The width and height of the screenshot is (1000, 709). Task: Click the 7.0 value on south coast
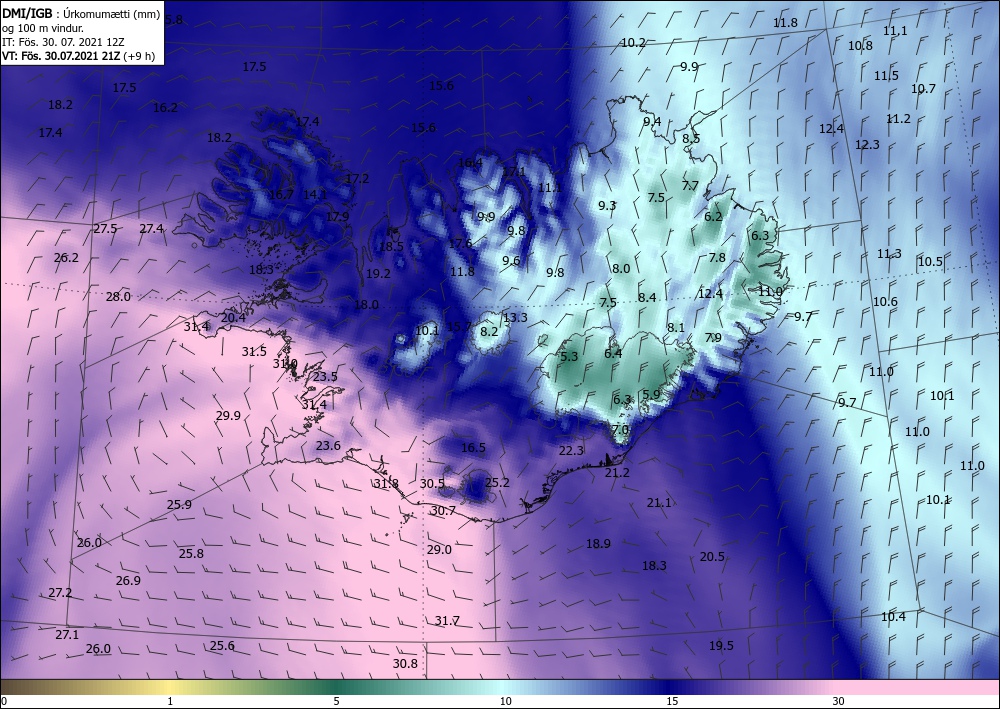point(620,430)
